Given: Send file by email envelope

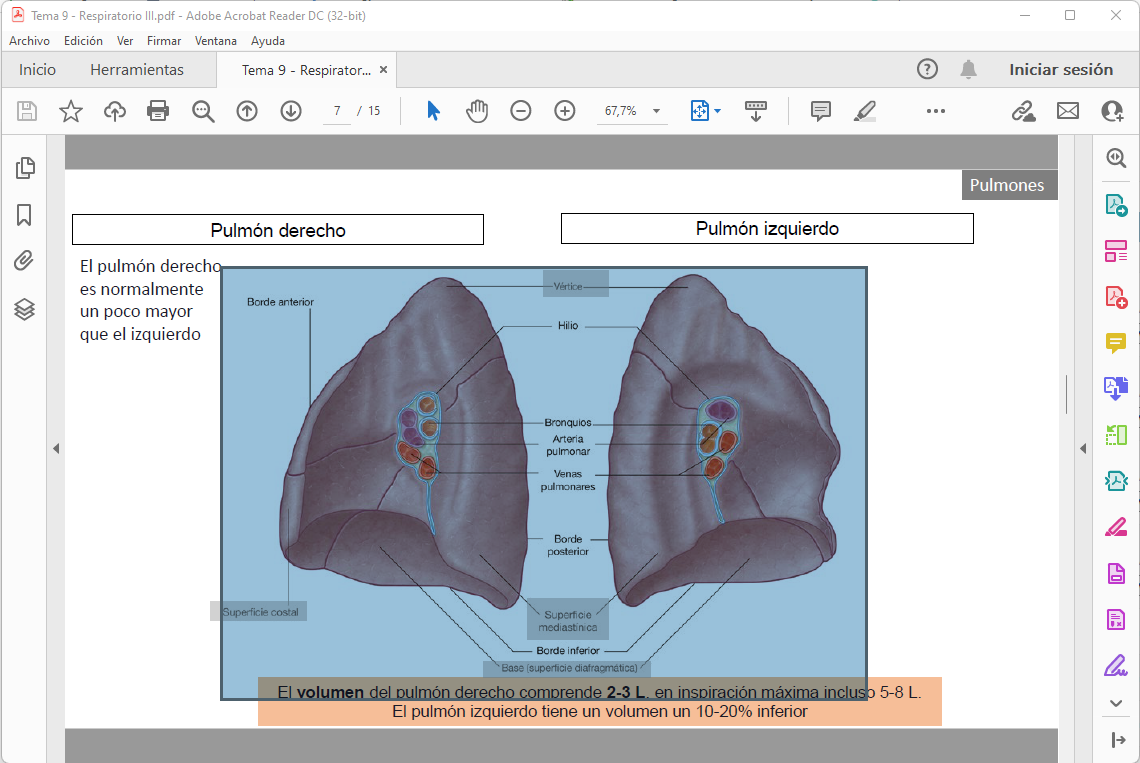Looking at the screenshot, I should point(1068,111).
